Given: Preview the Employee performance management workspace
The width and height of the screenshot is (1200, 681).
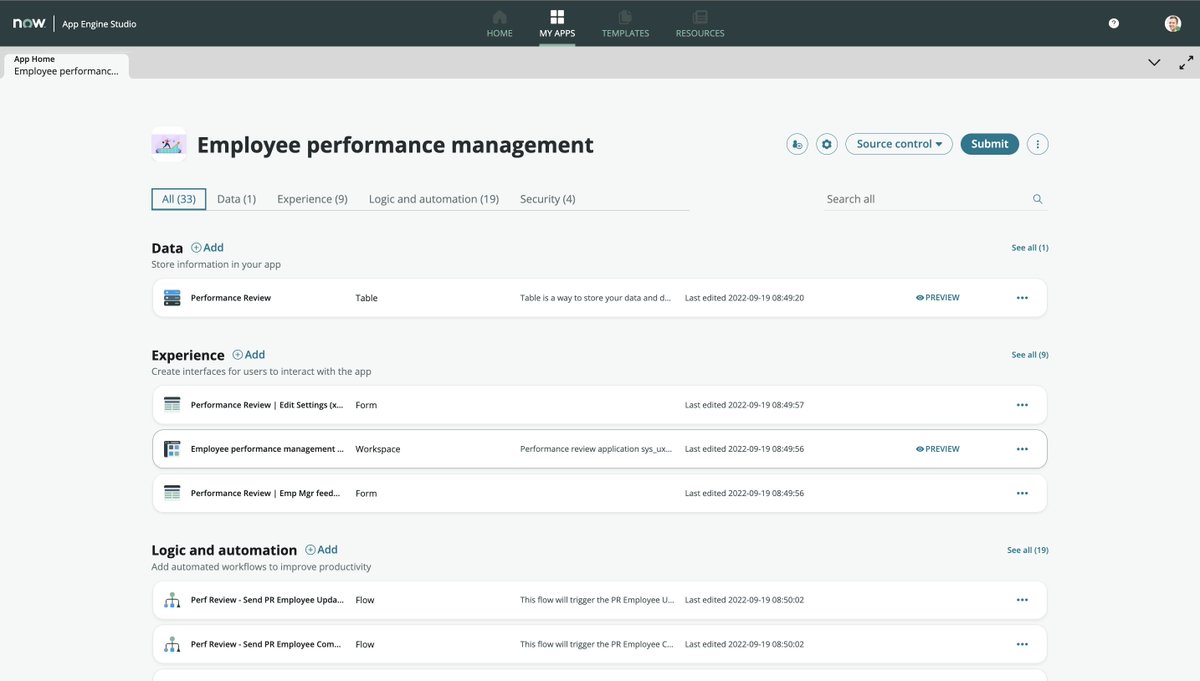Looking at the screenshot, I should 938,449.
